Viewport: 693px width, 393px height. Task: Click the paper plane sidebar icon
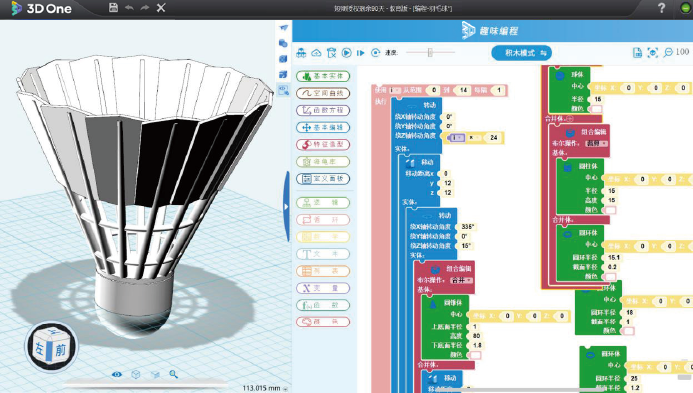(284, 28)
